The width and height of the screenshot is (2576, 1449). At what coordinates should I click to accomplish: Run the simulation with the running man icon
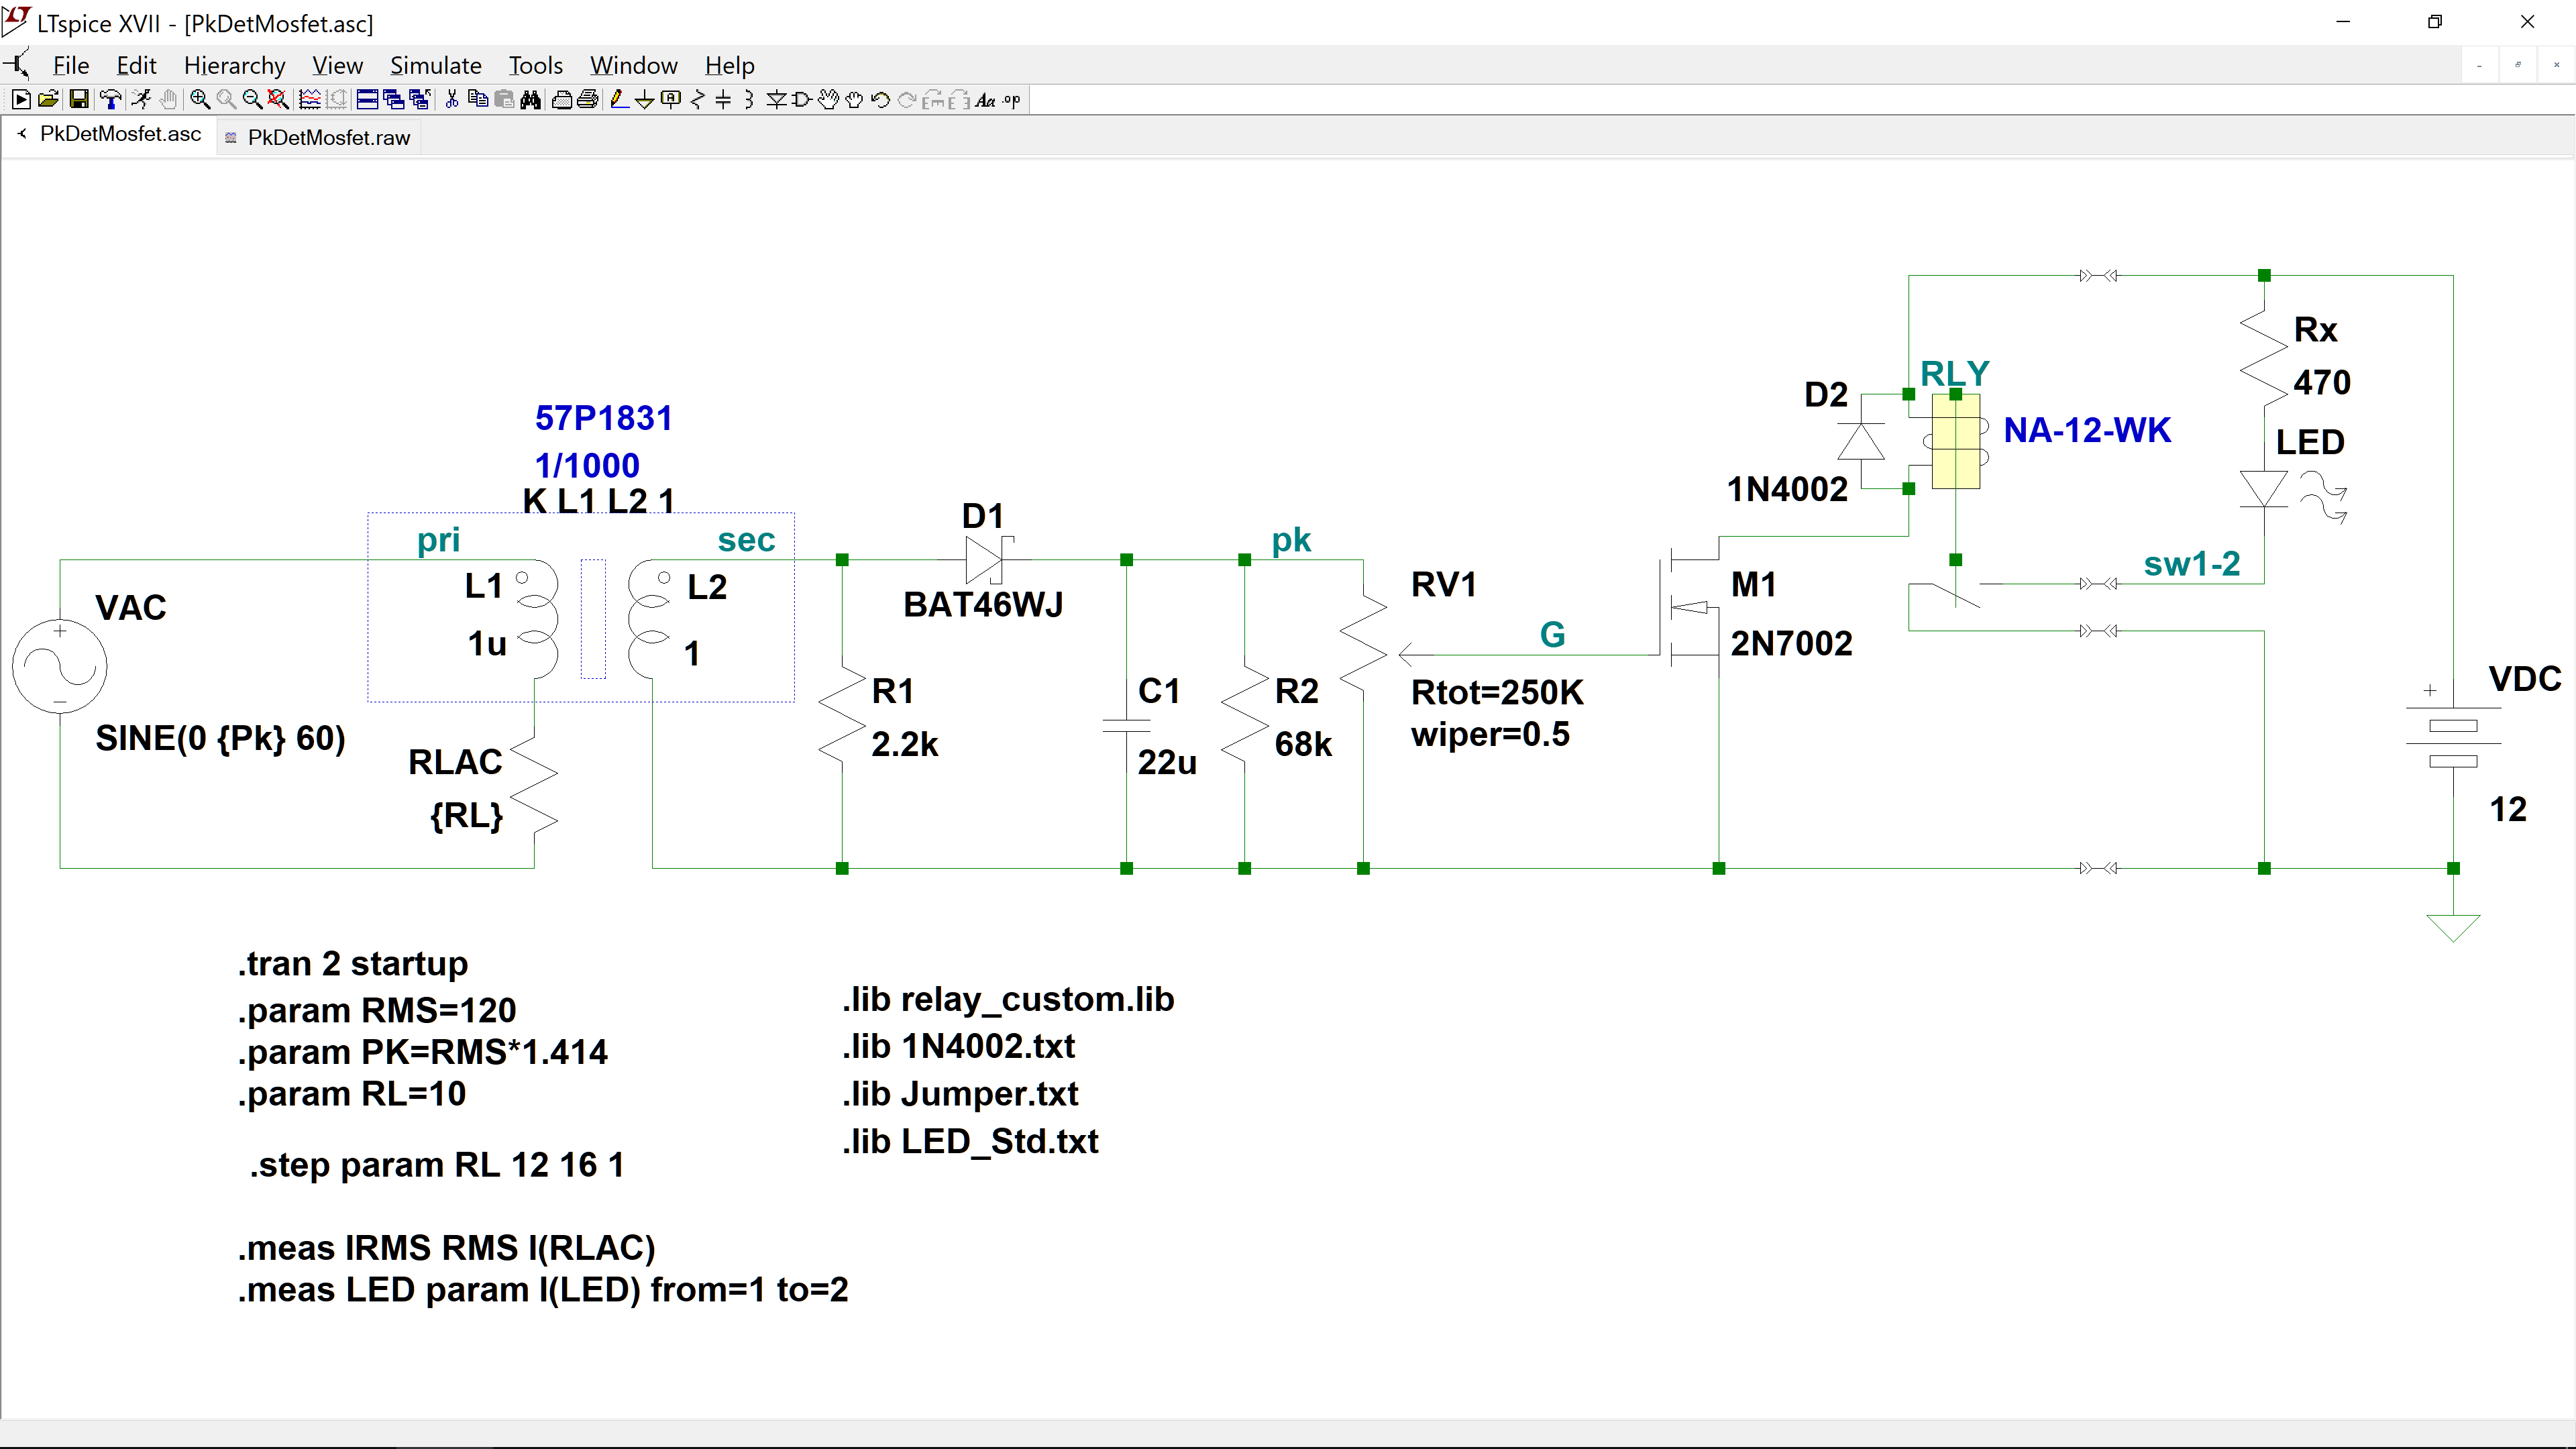tap(140, 99)
